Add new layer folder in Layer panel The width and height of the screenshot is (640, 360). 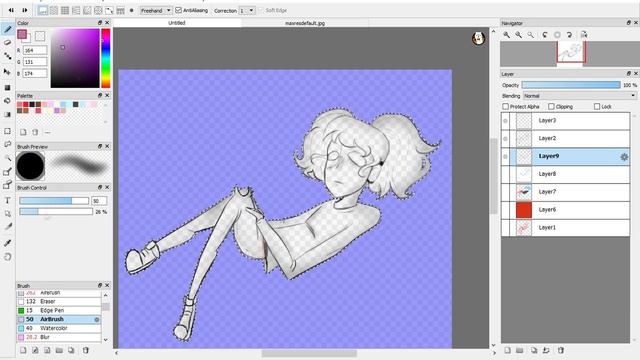tap(520, 350)
